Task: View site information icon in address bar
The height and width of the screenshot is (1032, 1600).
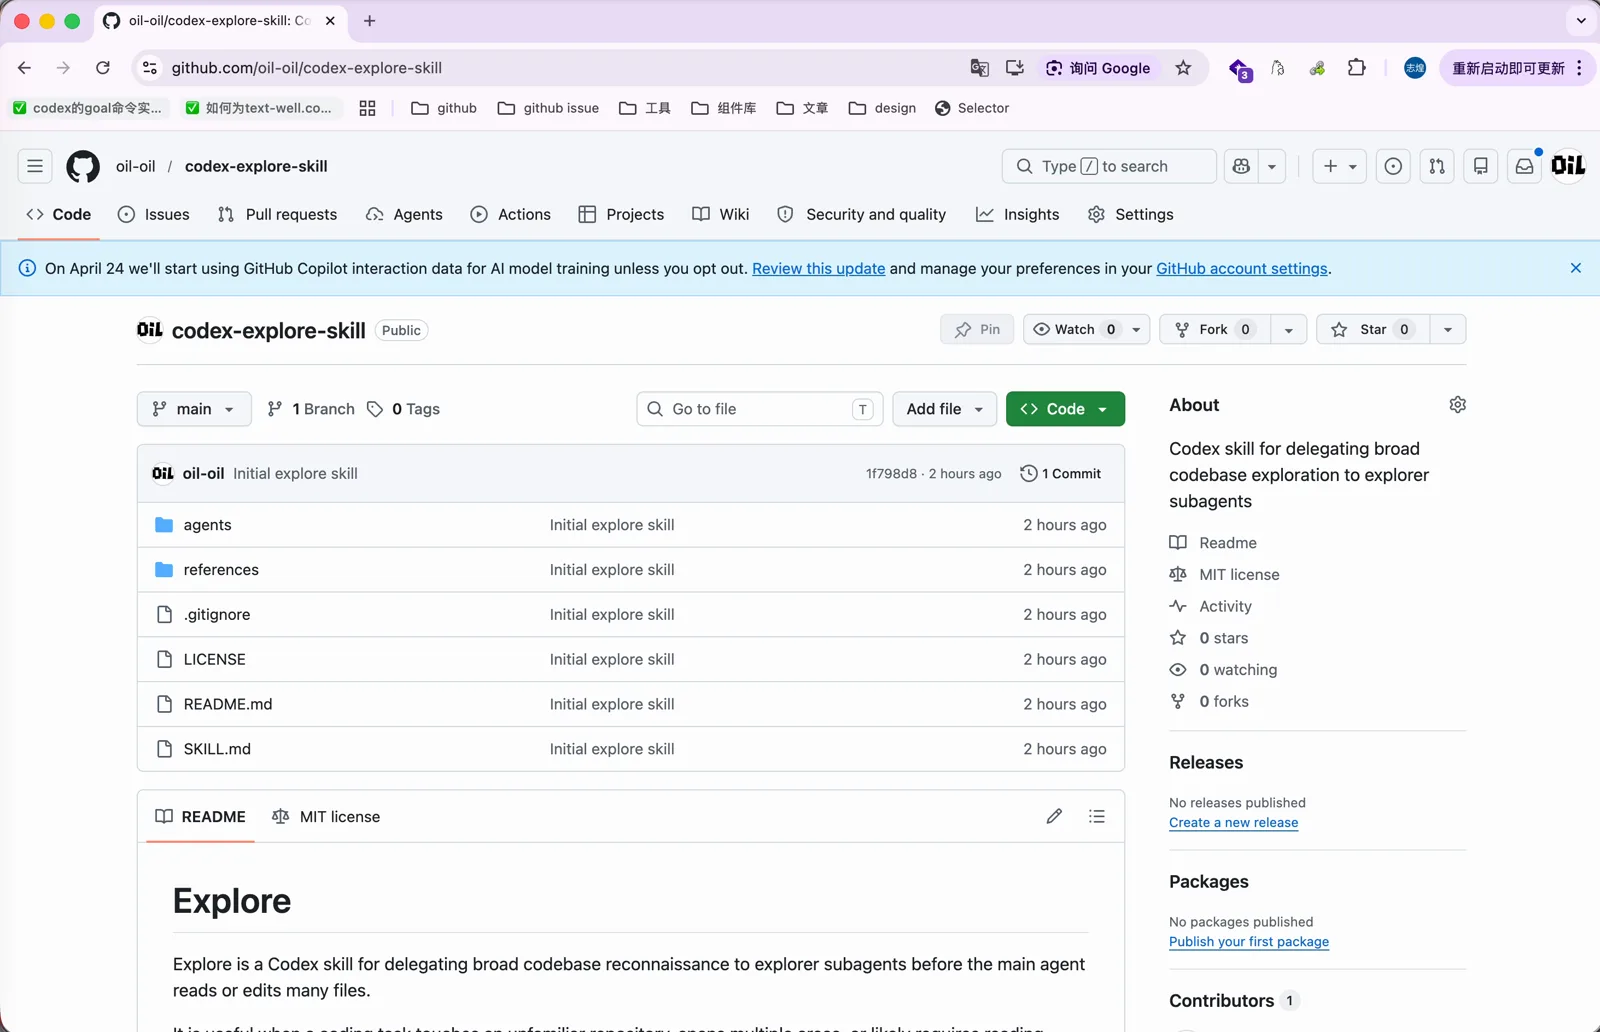Action: coord(150,68)
